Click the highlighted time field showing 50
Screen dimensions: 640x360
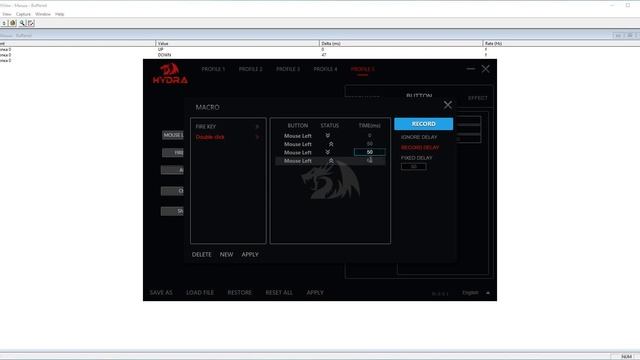coord(369,152)
